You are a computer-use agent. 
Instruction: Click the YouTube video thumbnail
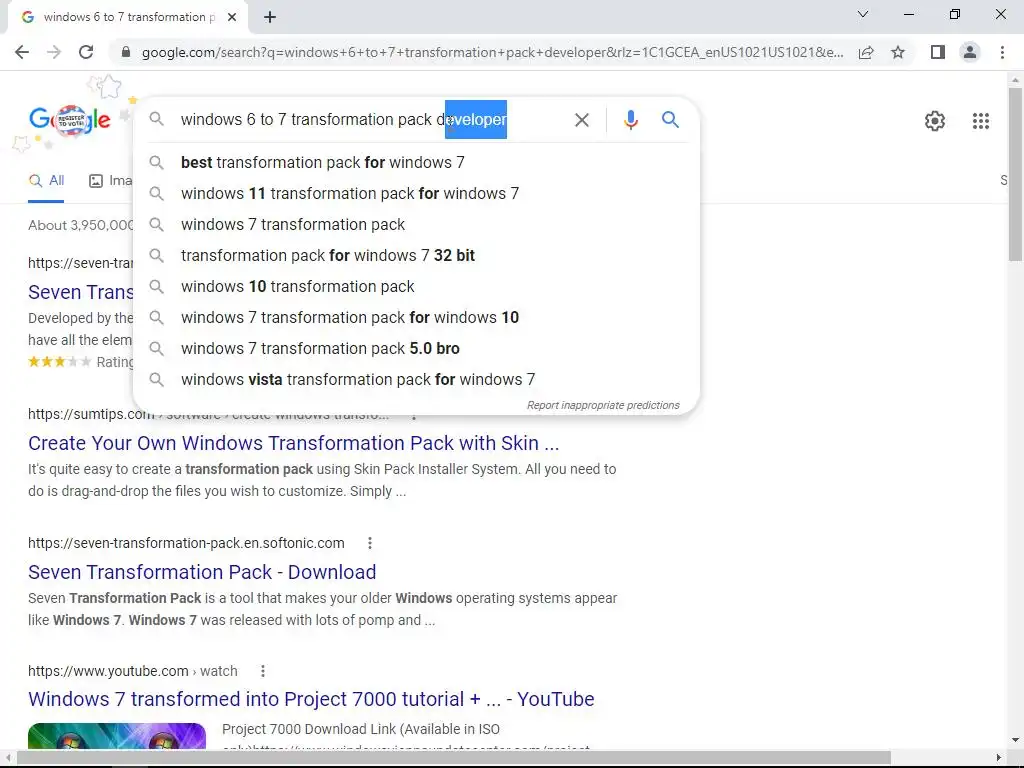[117, 736]
